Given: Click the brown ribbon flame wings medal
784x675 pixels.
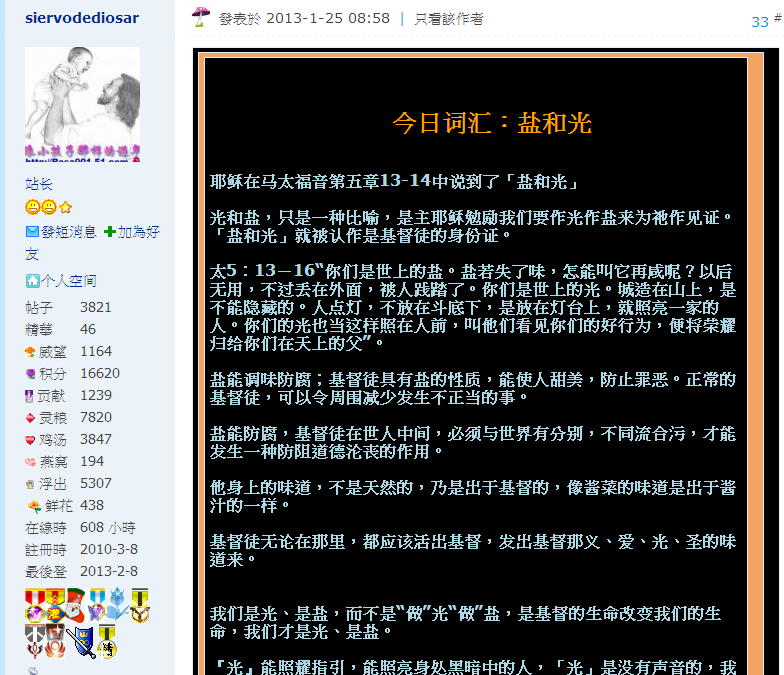Looking at the screenshot, I should [55, 640].
